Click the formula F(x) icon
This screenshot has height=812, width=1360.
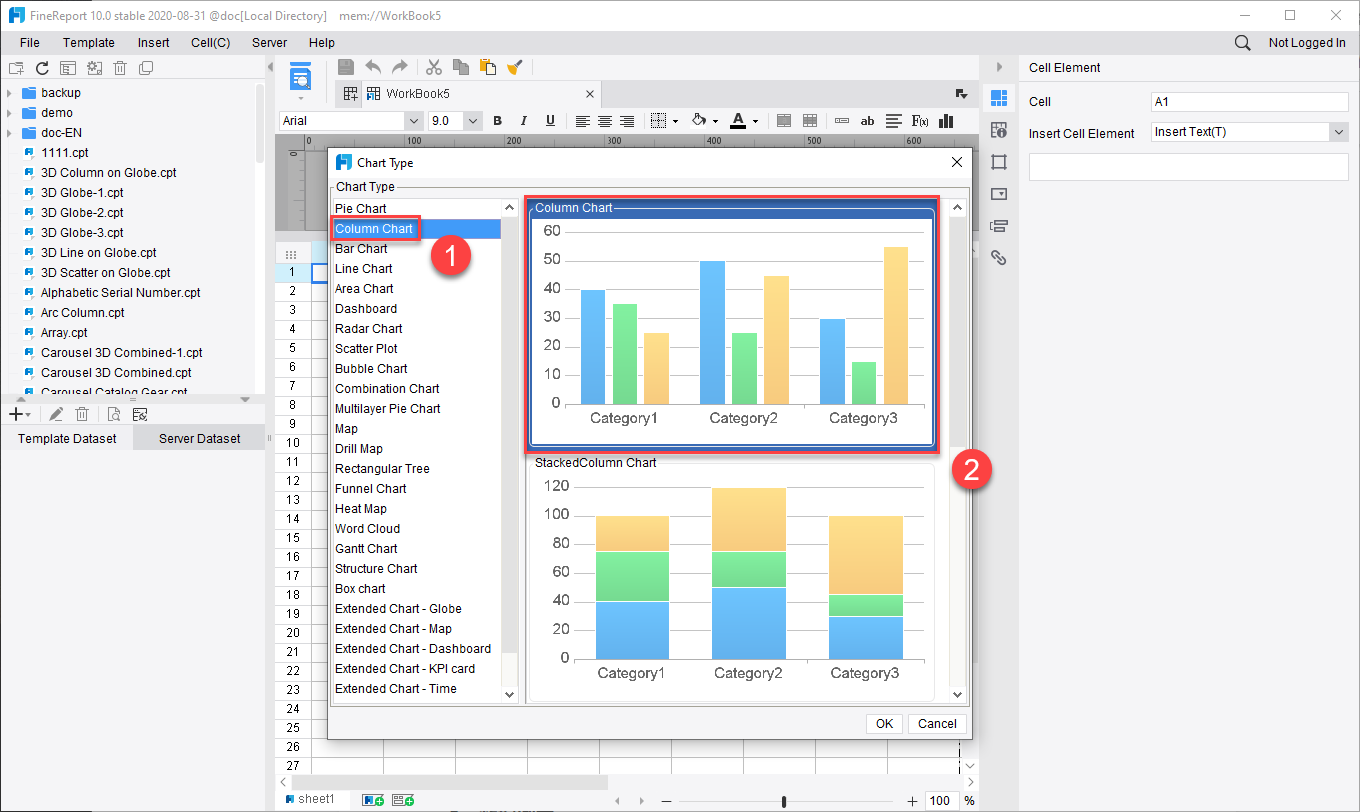[918, 120]
